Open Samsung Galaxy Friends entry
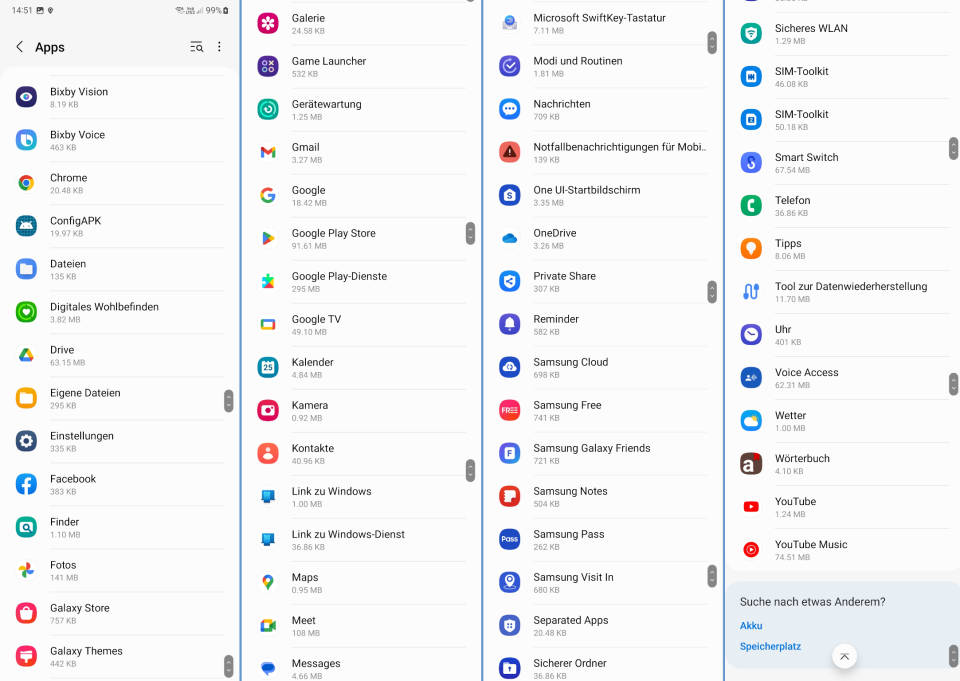 (603, 454)
